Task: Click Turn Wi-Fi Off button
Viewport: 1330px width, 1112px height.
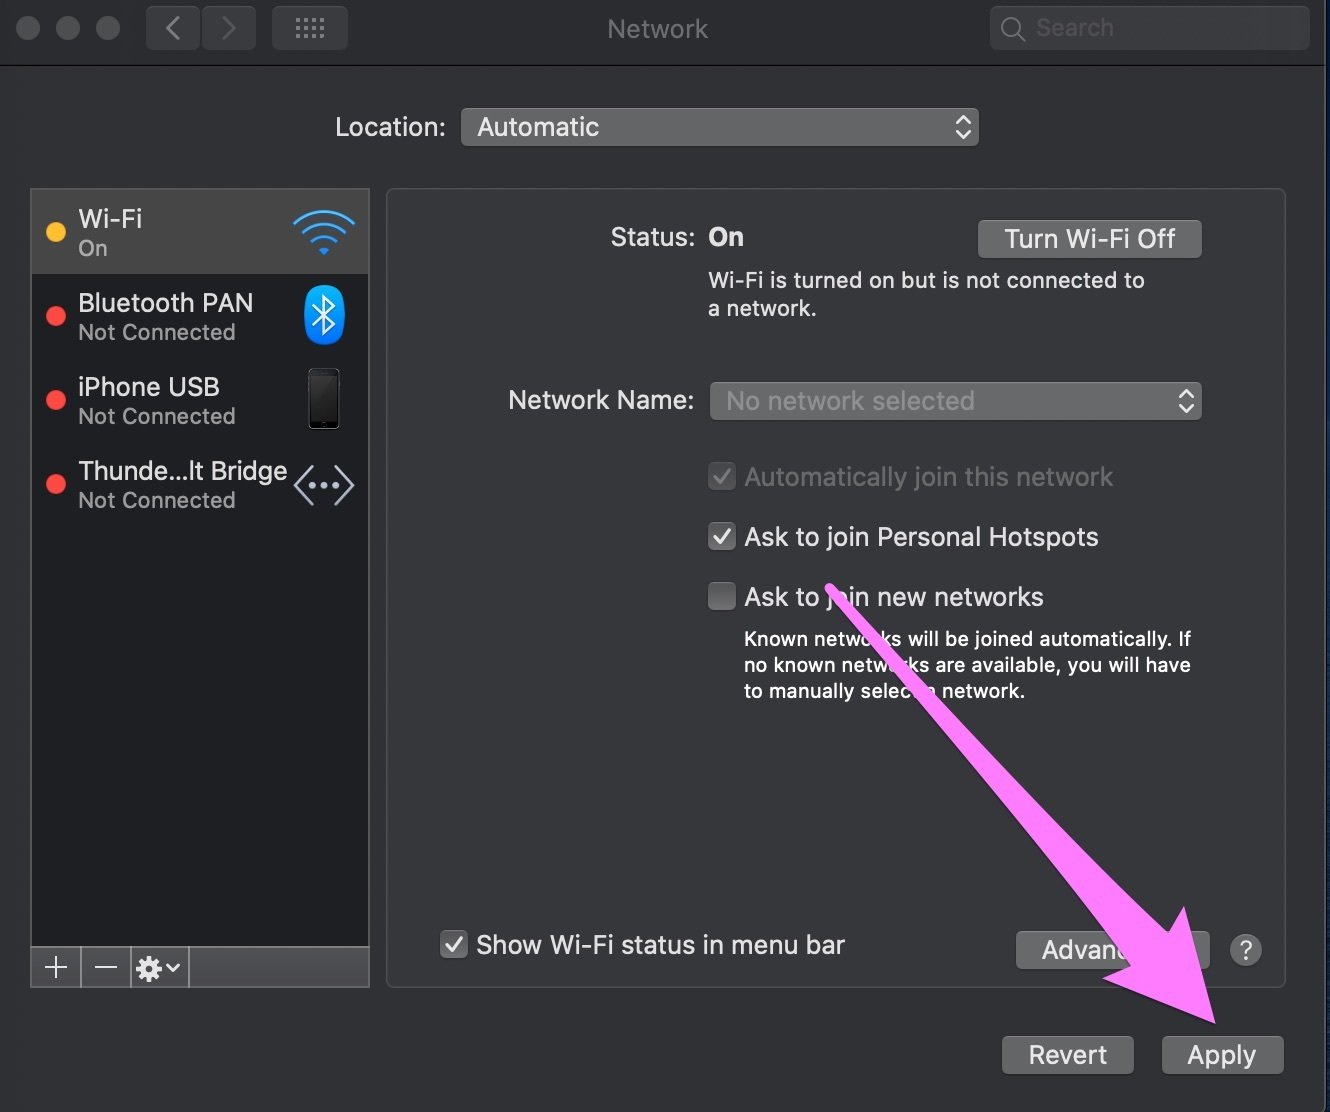Action: click(1089, 239)
